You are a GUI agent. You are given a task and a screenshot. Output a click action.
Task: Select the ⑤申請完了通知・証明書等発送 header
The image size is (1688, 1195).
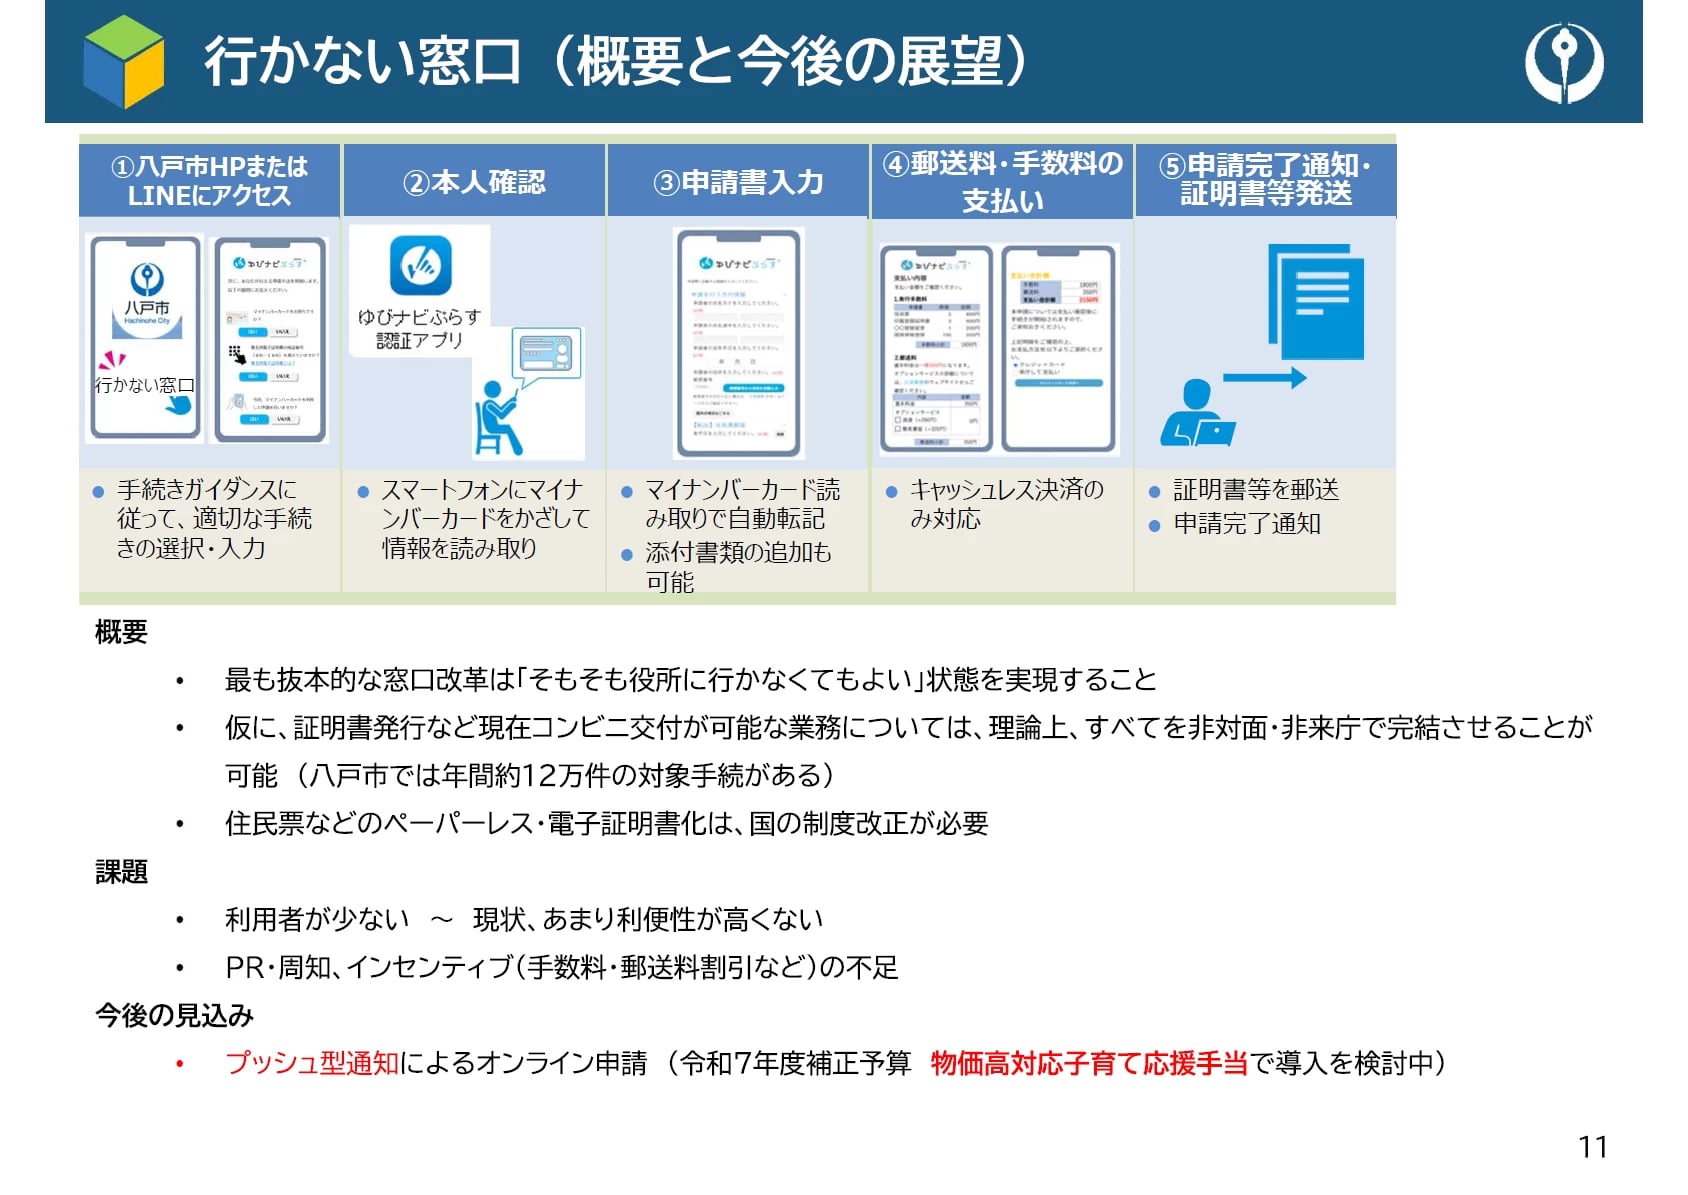click(1265, 180)
